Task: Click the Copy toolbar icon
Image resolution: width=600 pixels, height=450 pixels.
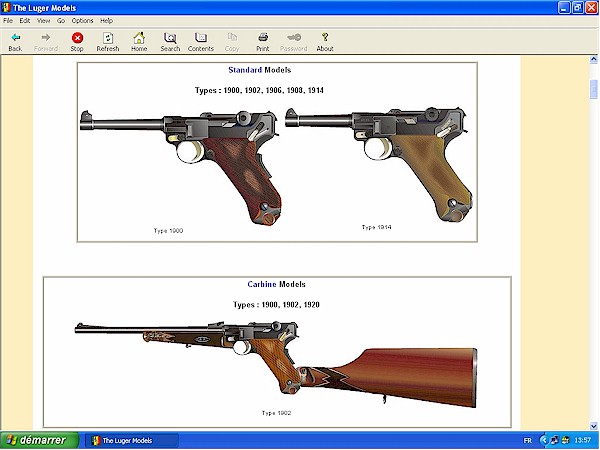Action: pyautogui.click(x=232, y=37)
